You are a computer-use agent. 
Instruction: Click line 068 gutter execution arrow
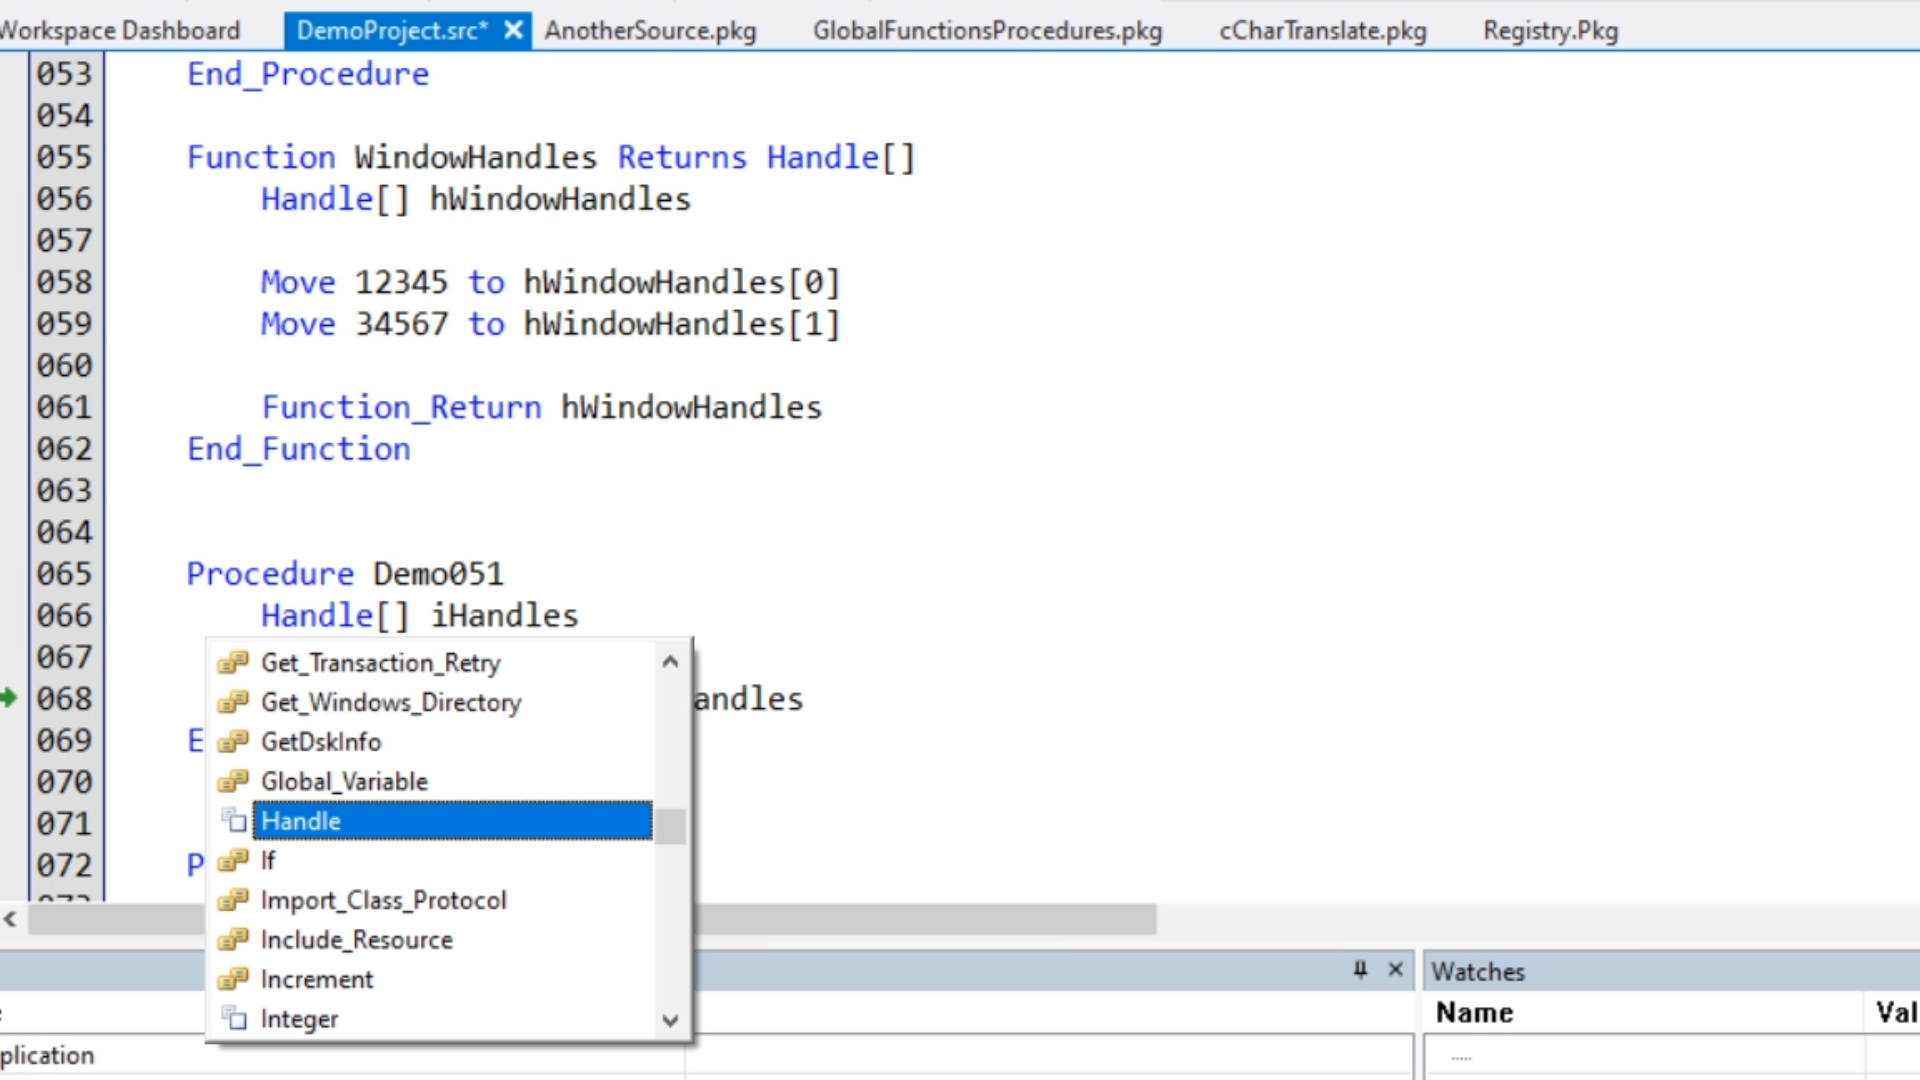click(9, 698)
